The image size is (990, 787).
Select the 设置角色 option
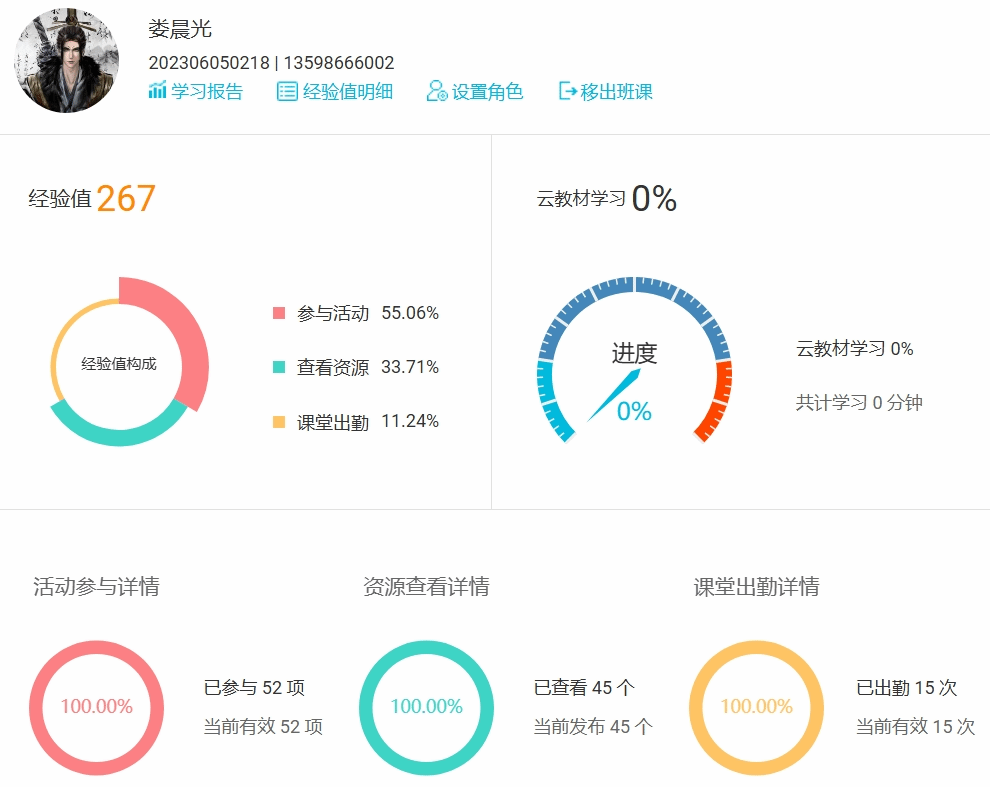point(487,92)
